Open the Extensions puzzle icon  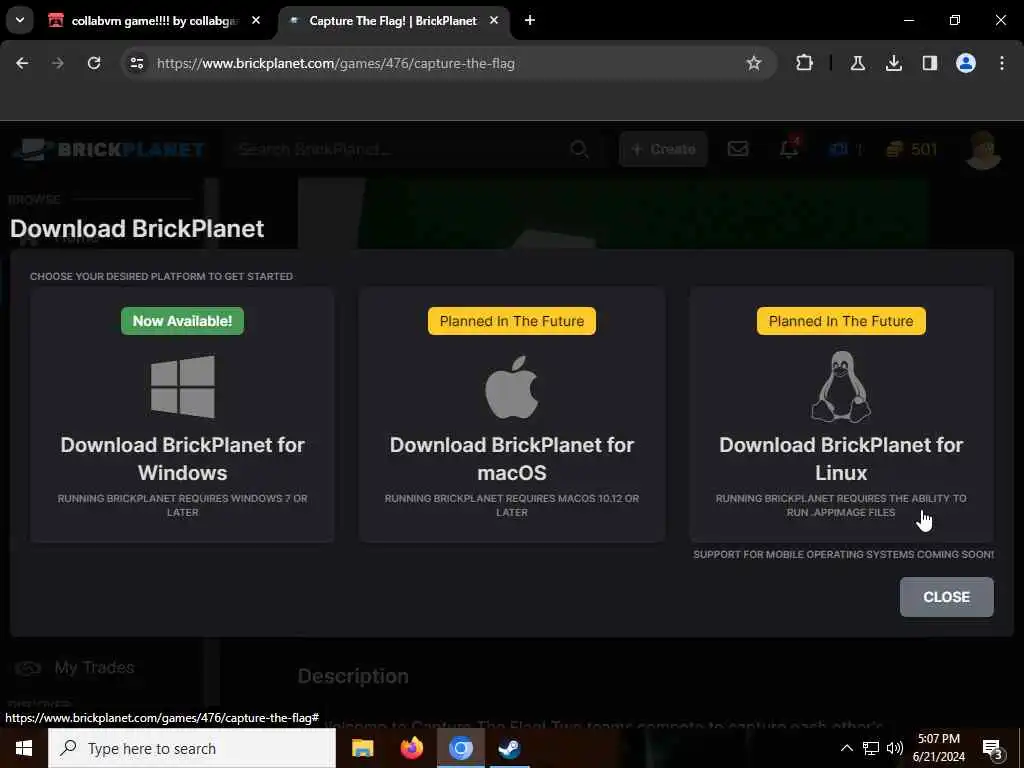(805, 63)
